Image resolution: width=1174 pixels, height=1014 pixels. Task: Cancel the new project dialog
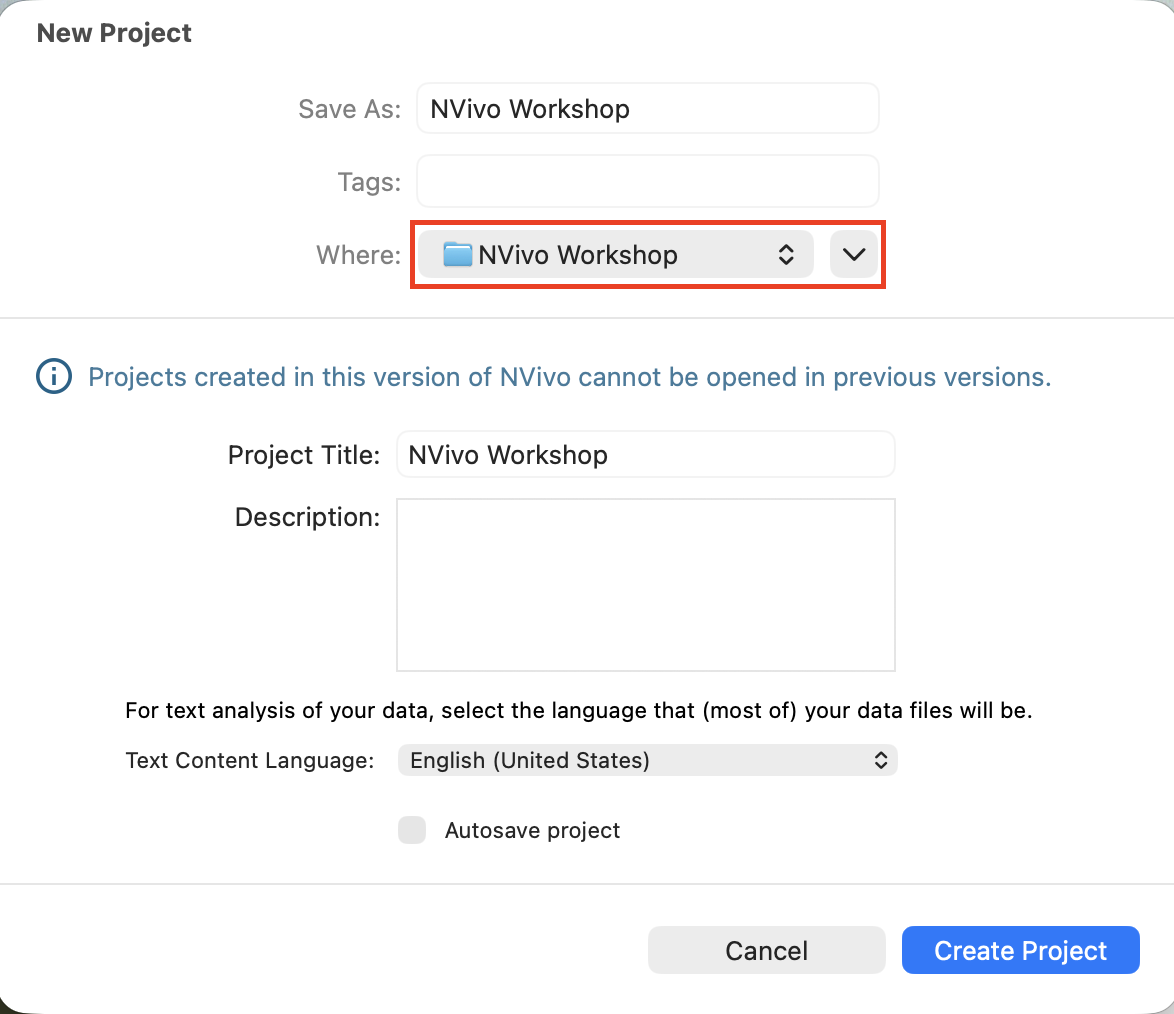click(x=767, y=950)
